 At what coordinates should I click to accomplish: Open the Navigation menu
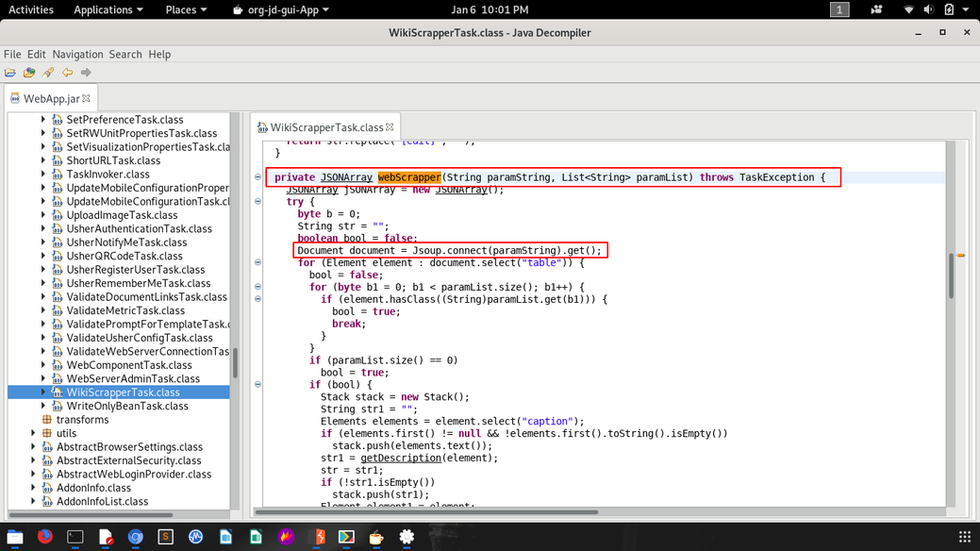pyautogui.click(x=78, y=54)
